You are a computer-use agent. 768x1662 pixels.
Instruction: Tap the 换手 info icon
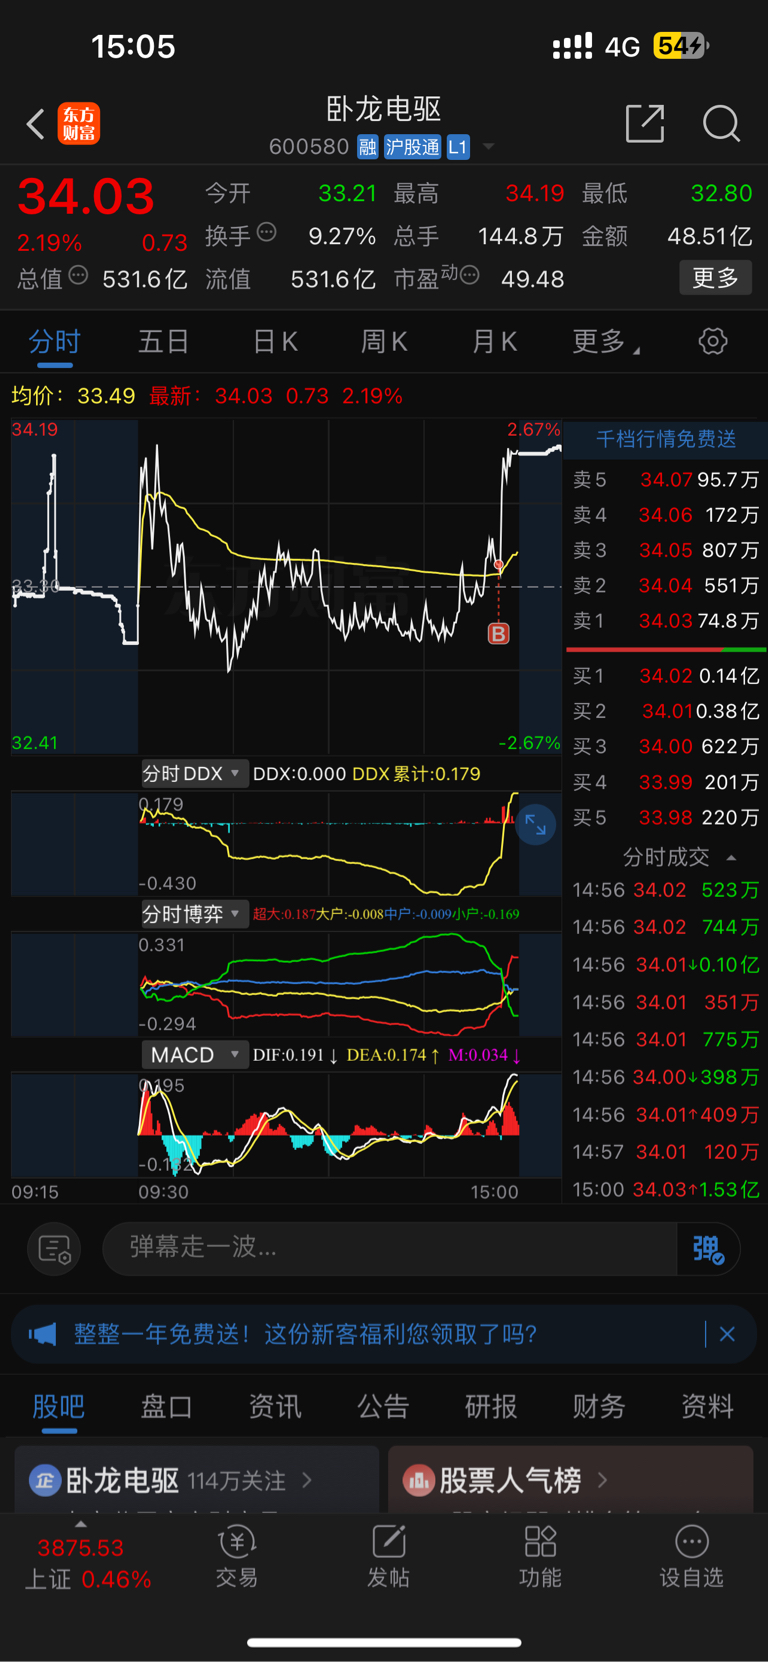[266, 232]
